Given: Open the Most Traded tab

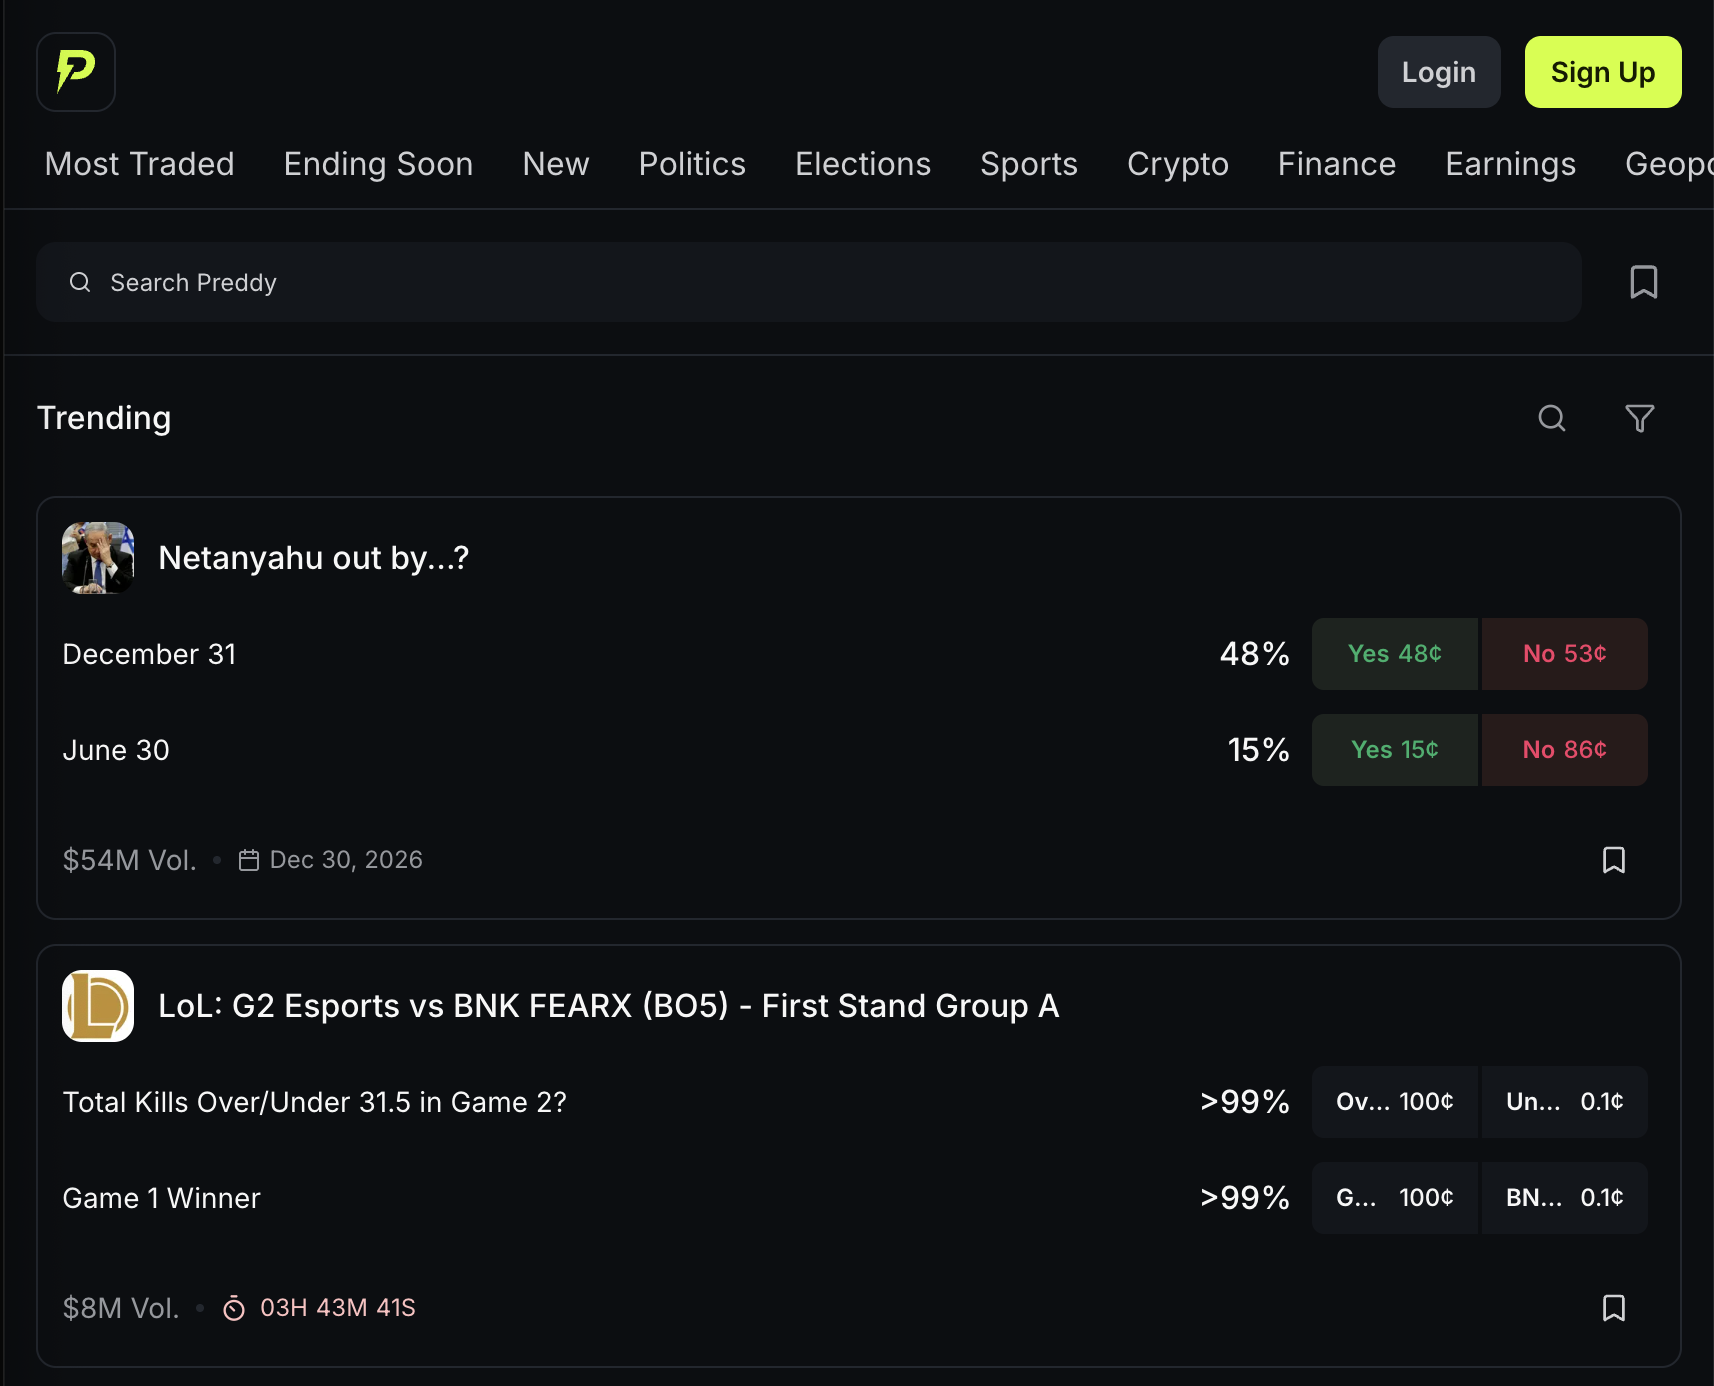Looking at the screenshot, I should (140, 164).
